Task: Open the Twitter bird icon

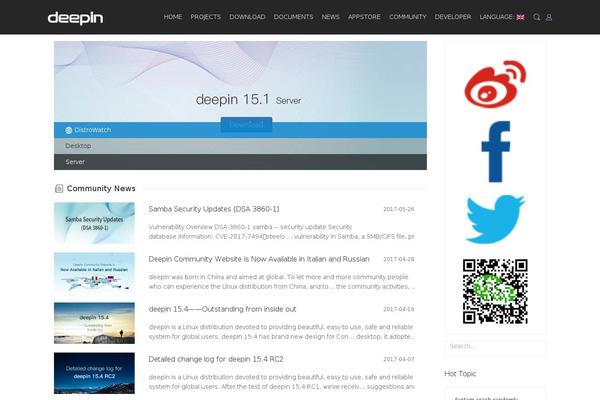Action: (x=496, y=219)
